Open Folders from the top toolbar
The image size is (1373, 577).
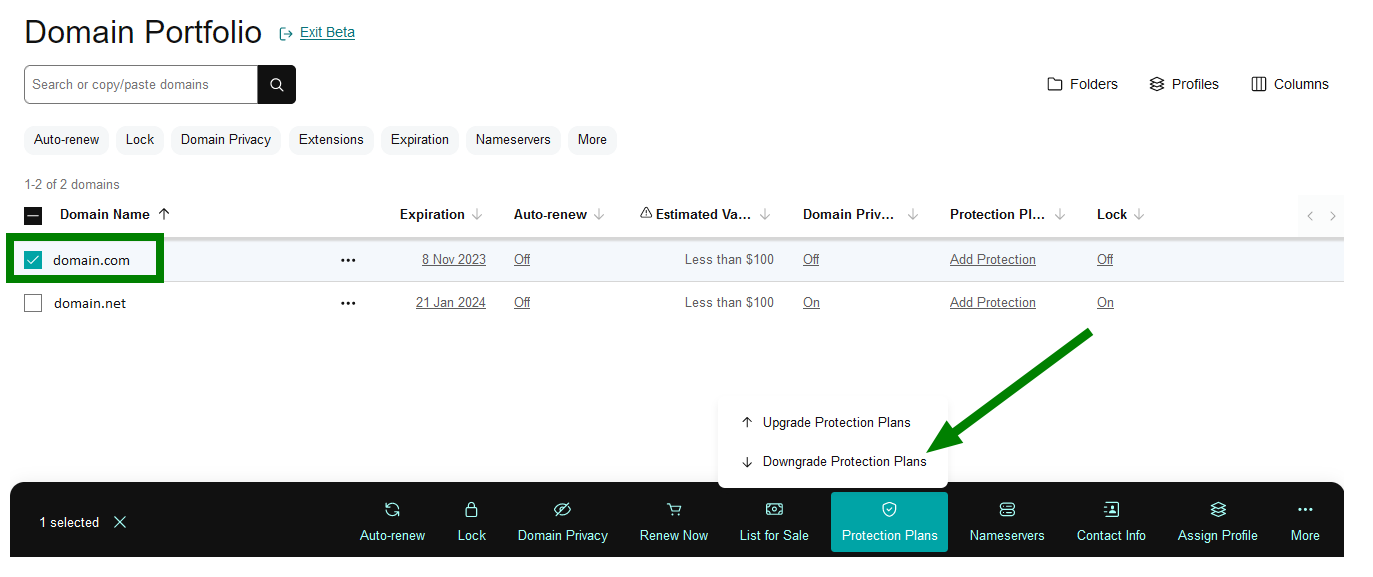click(x=1082, y=84)
